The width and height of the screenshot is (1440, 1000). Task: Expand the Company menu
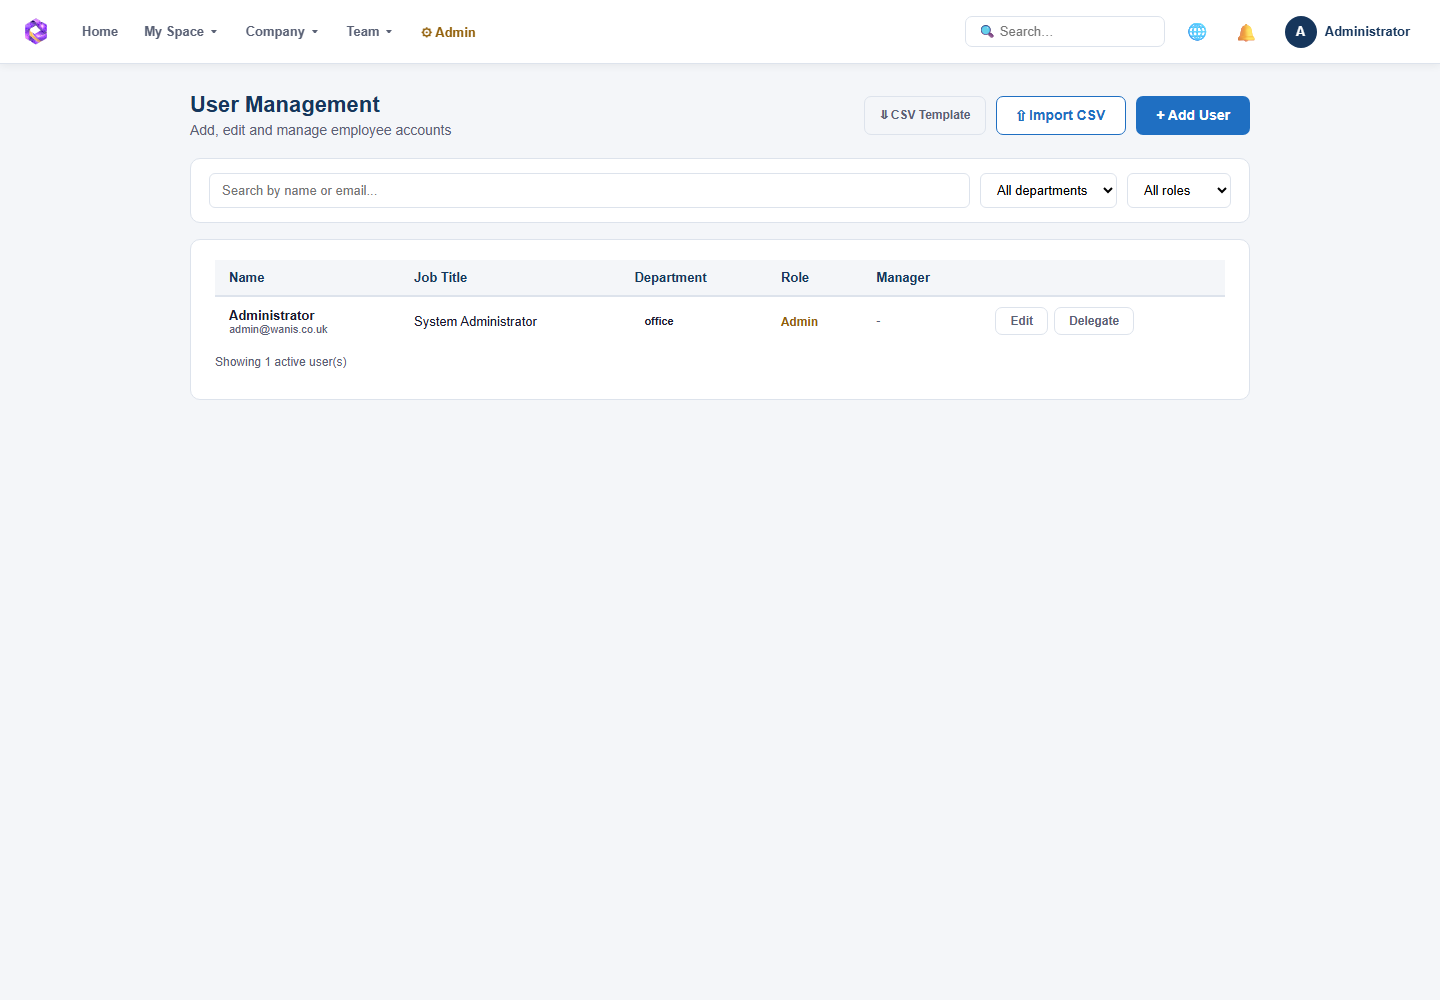pyautogui.click(x=282, y=32)
